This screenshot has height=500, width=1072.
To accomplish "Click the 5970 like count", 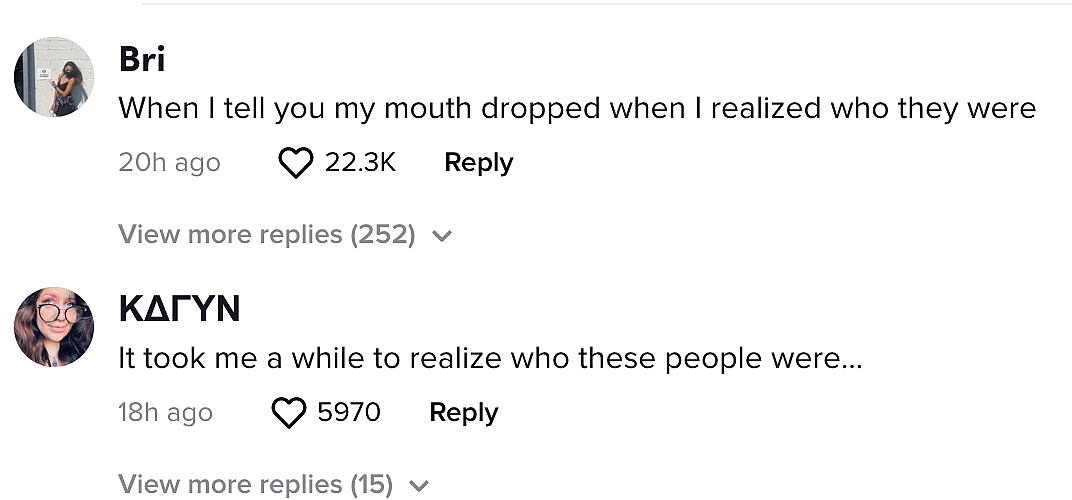I will [x=348, y=413].
